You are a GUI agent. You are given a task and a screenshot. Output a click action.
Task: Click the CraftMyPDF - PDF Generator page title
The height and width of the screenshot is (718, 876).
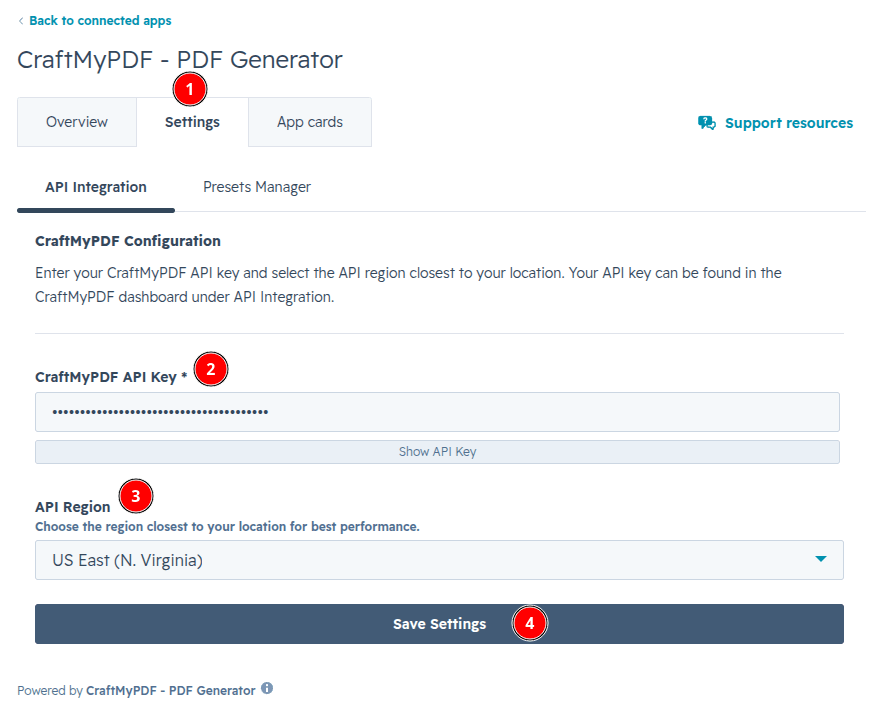(180, 60)
